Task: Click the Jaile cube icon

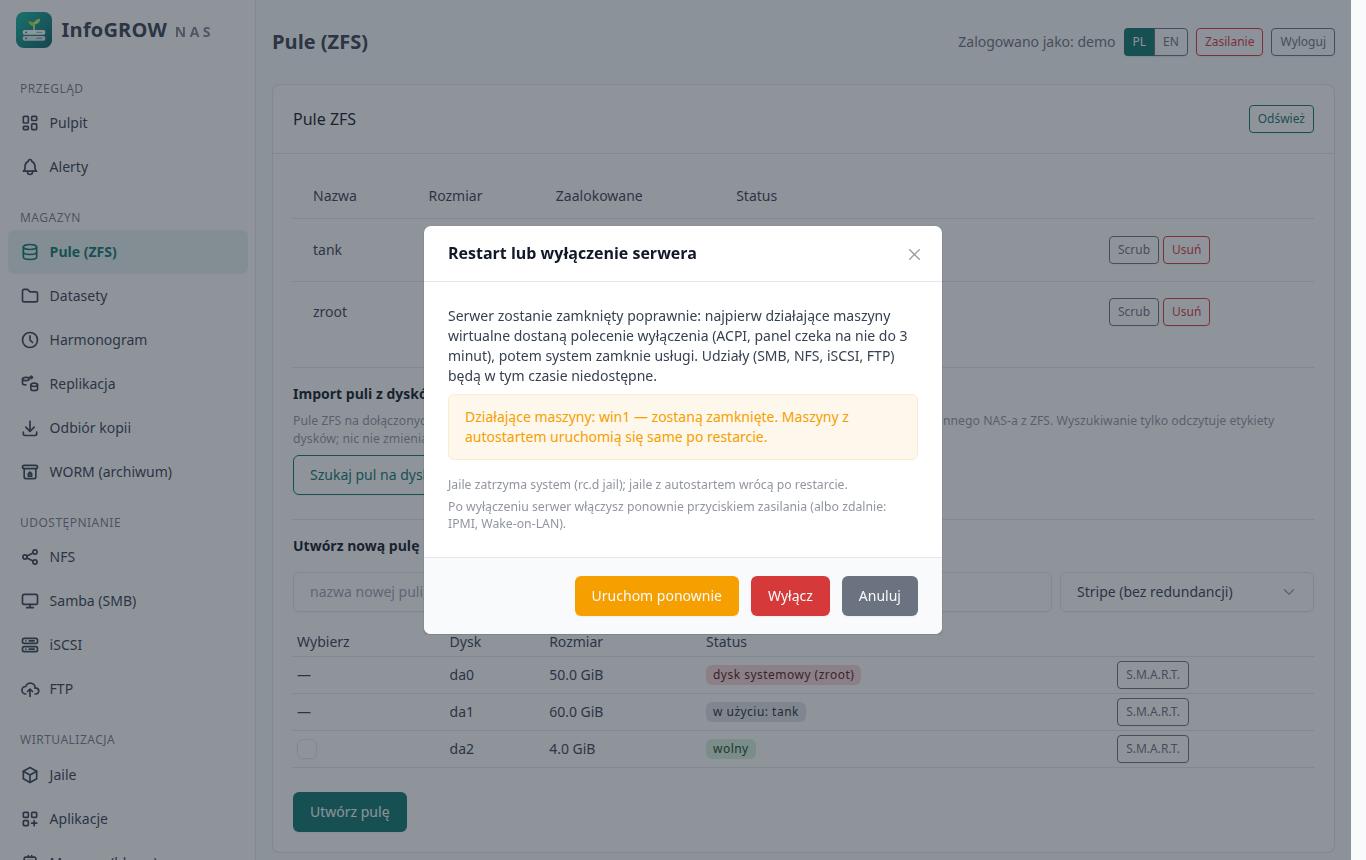Action: (30, 775)
